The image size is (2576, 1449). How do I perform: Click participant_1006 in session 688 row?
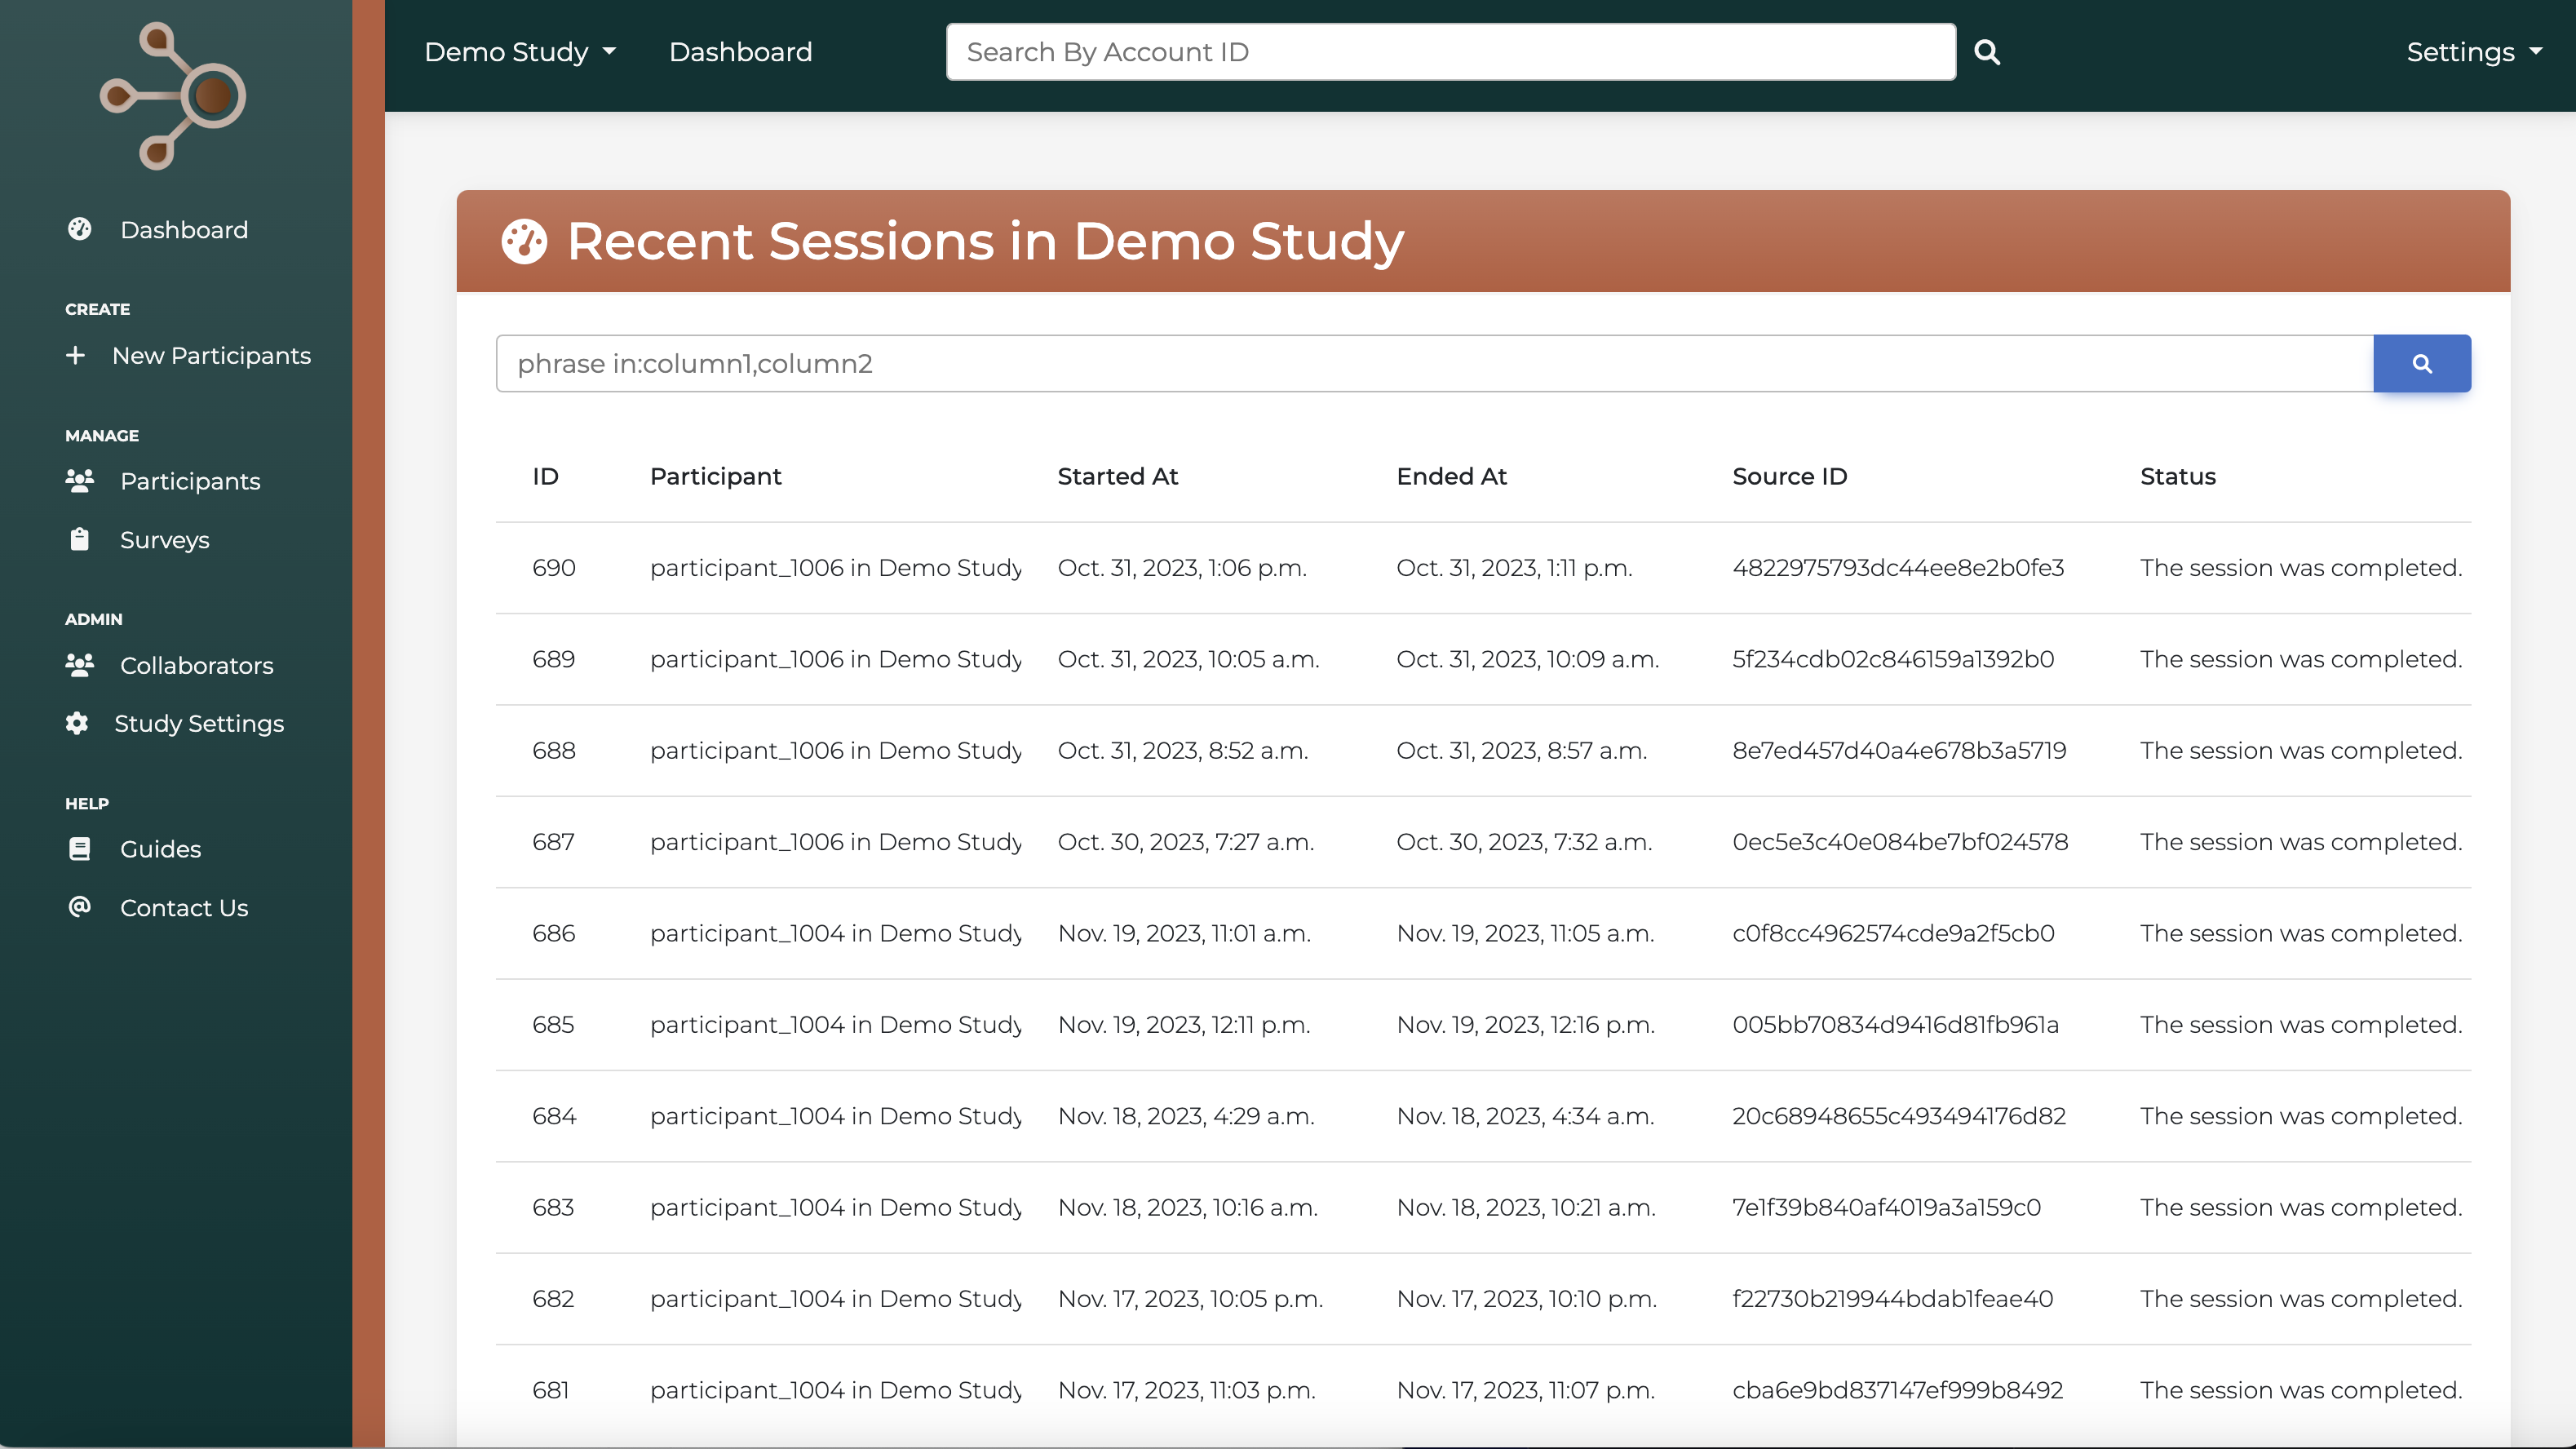click(836, 750)
